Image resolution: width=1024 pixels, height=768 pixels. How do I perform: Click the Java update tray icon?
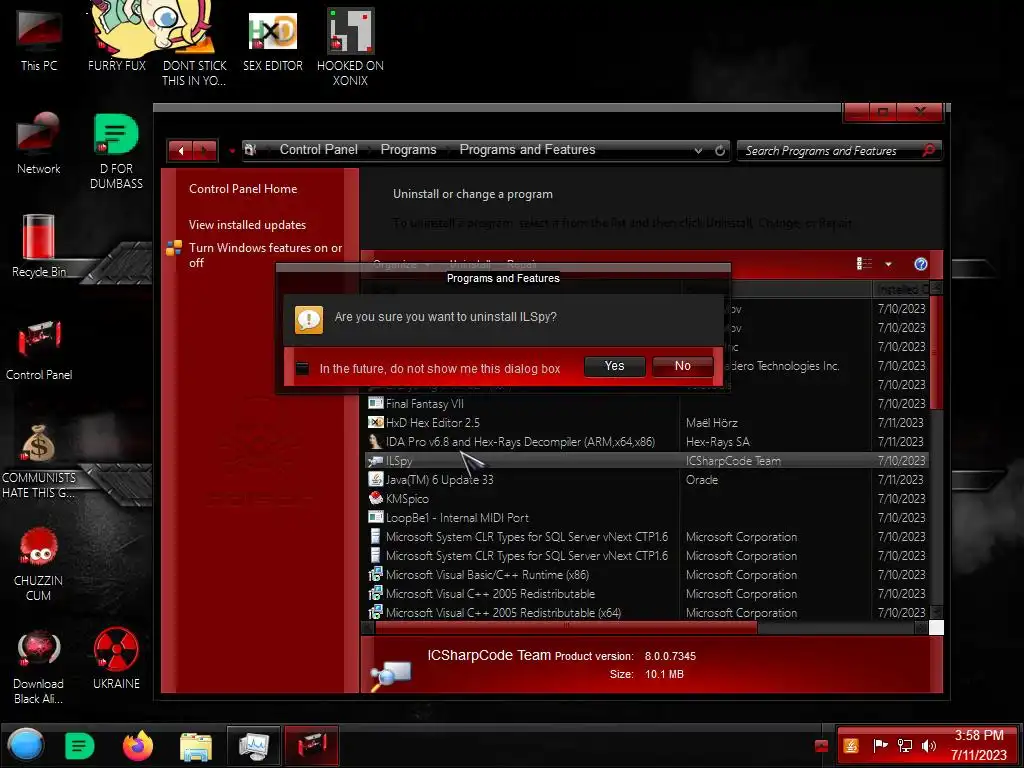[x=851, y=746]
